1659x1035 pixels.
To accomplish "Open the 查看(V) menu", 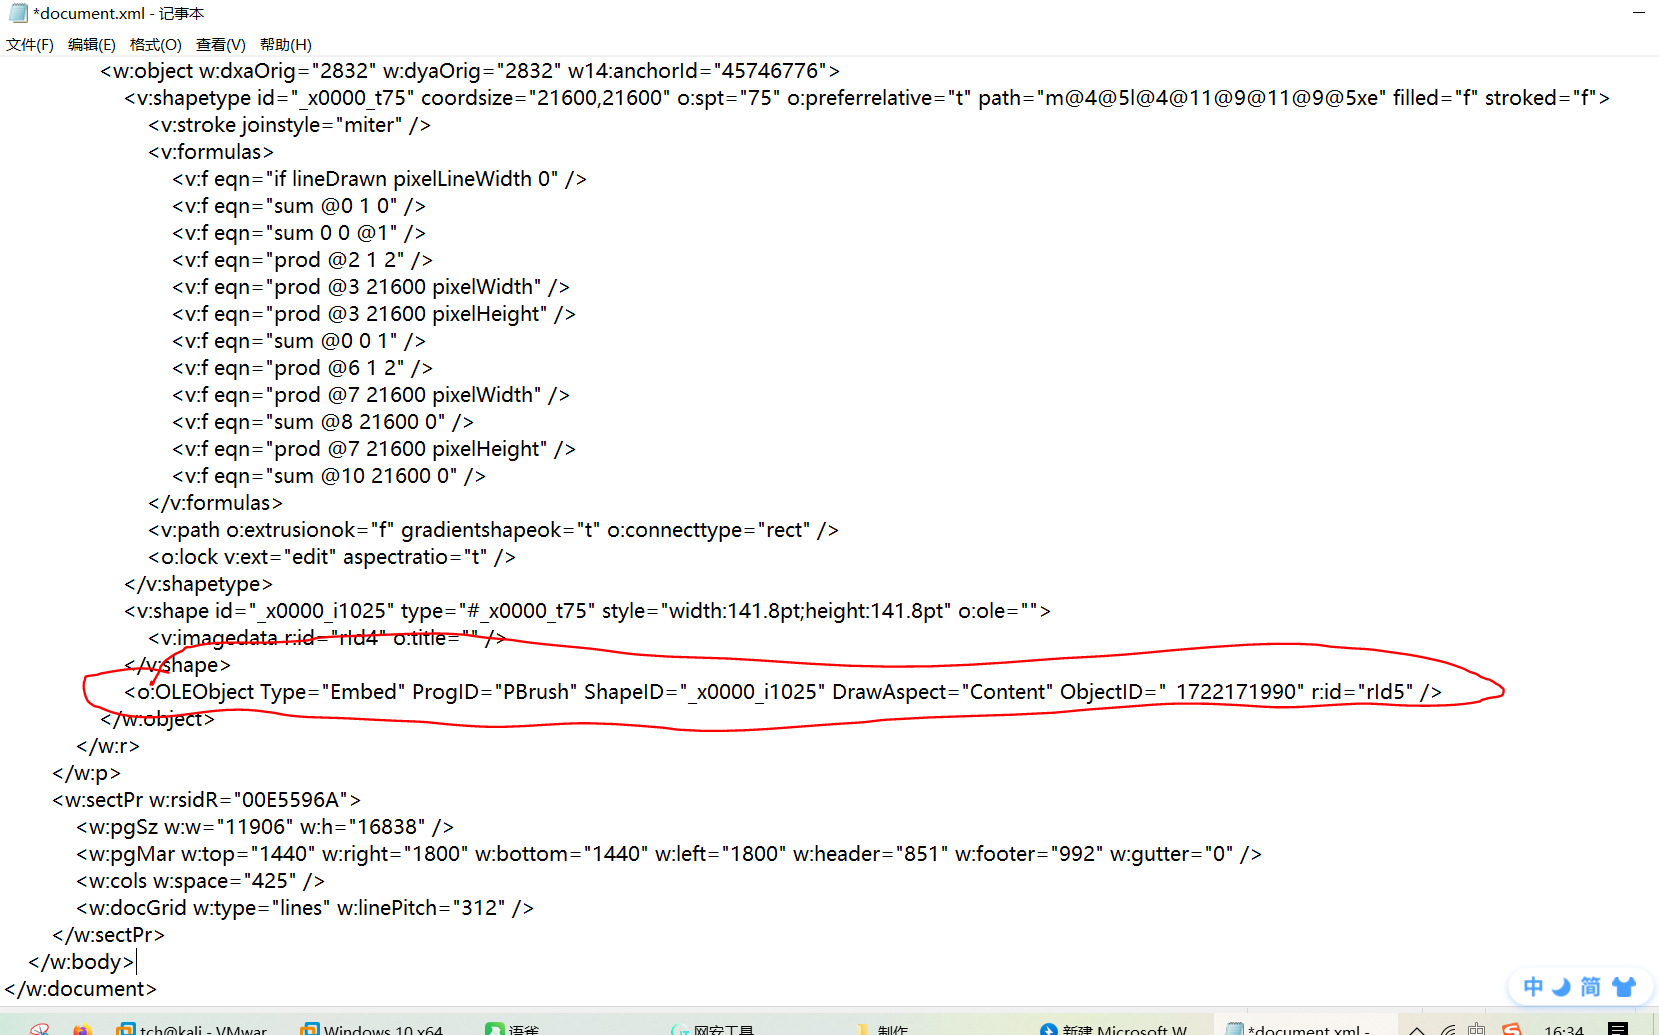I will point(220,44).
